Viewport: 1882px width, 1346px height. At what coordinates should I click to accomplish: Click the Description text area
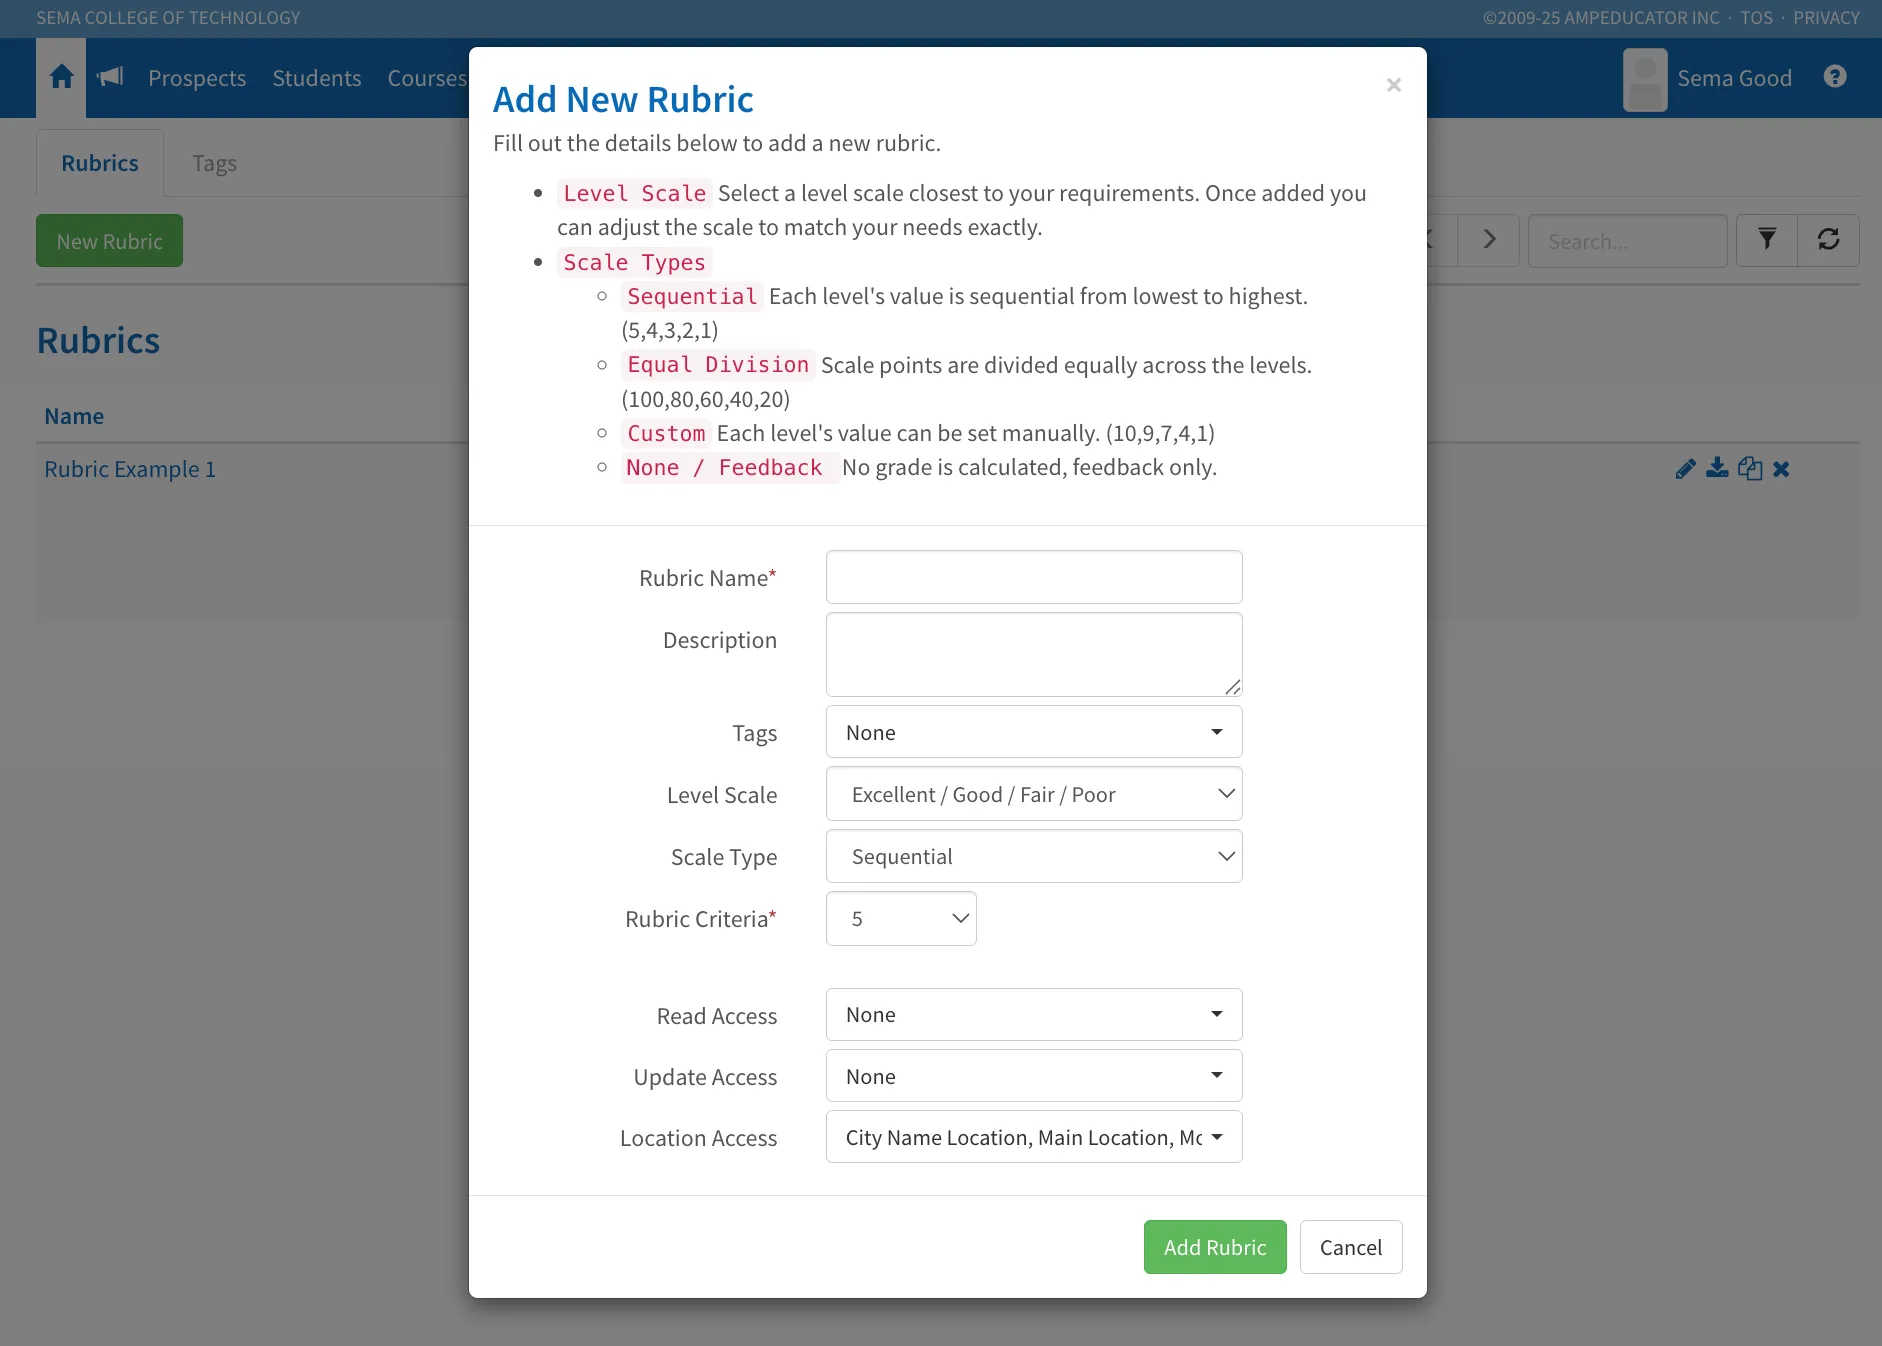tap(1034, 654)
